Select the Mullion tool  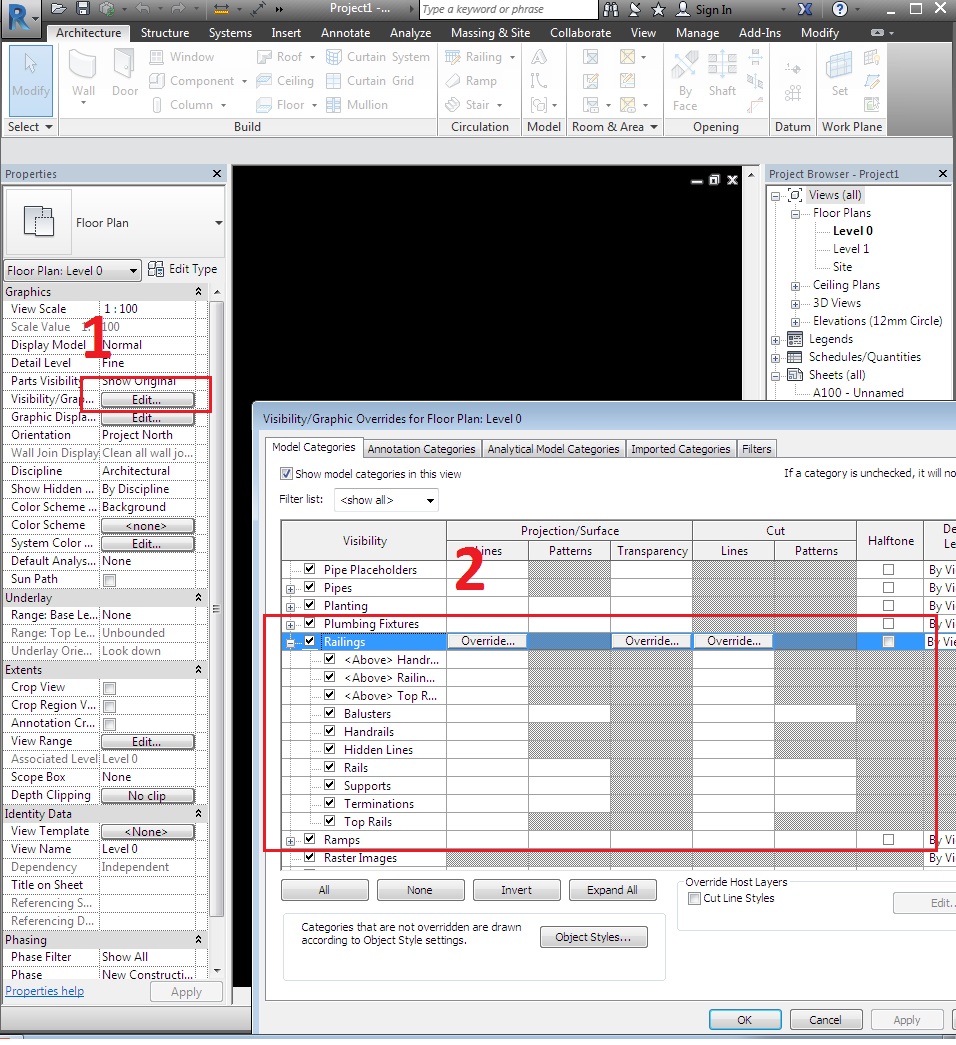coord(357,105)
